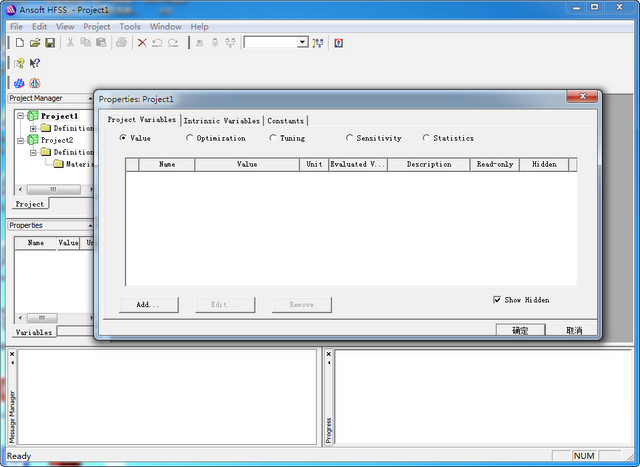Select the Project Variables tab
The height and width of the screenshot is (467, 640).
click(142, 120)
